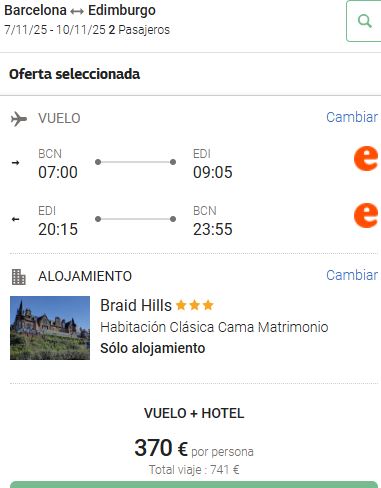The image size is (381, 488).
Task: Click the building icon beside ALOJAMIENTO
Action: click(x=19, y=277)
